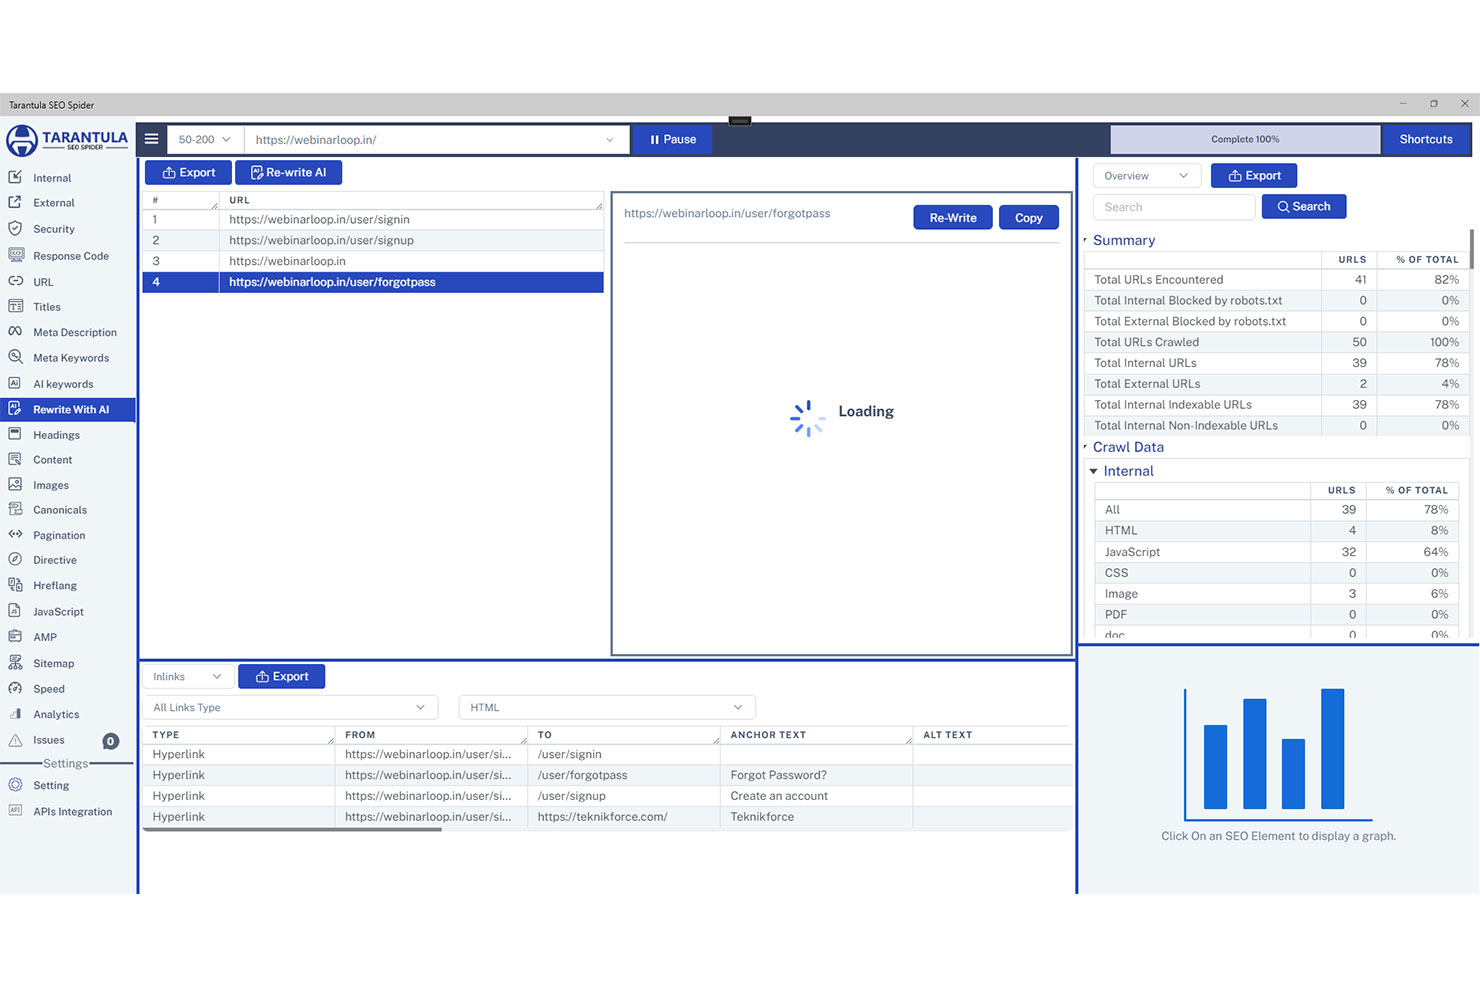Image resolution: width=1480 pixels, height=987 pixels.
Task: Collapse the Summary section
Action: (x=1086, y=240)
